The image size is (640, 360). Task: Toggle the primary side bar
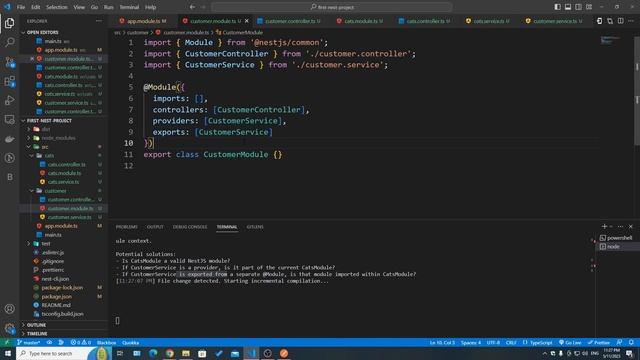pyautogui.click(x=557, y=7)
